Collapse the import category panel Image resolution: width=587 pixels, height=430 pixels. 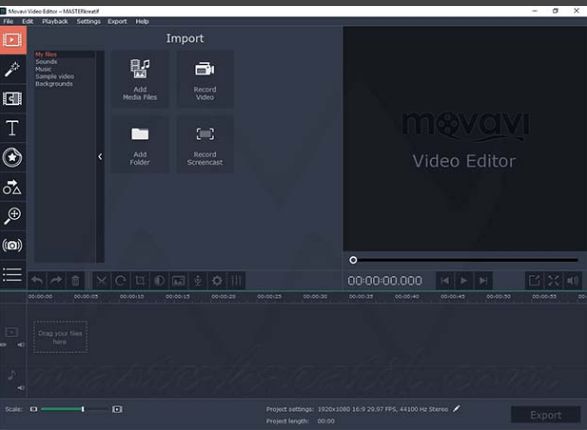[x=100, y=156]
